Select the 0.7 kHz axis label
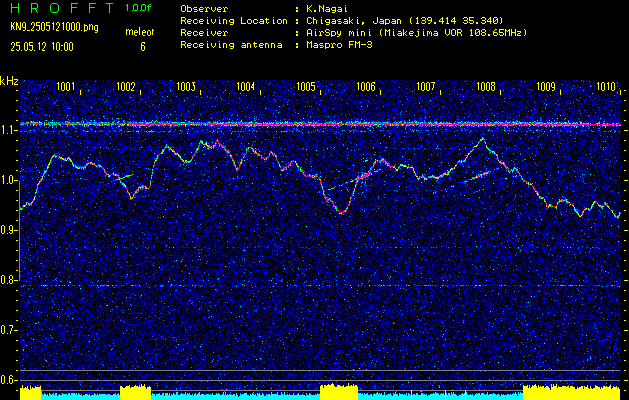Screen dimensions: 629x400 [8, 330]
